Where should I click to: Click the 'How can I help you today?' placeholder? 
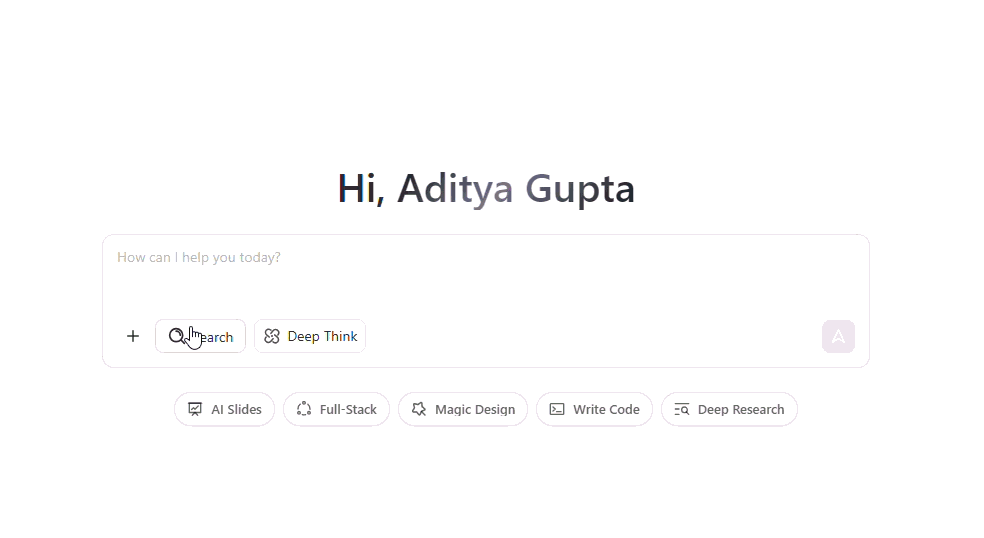pyautogui.click(x=199, y=258)
